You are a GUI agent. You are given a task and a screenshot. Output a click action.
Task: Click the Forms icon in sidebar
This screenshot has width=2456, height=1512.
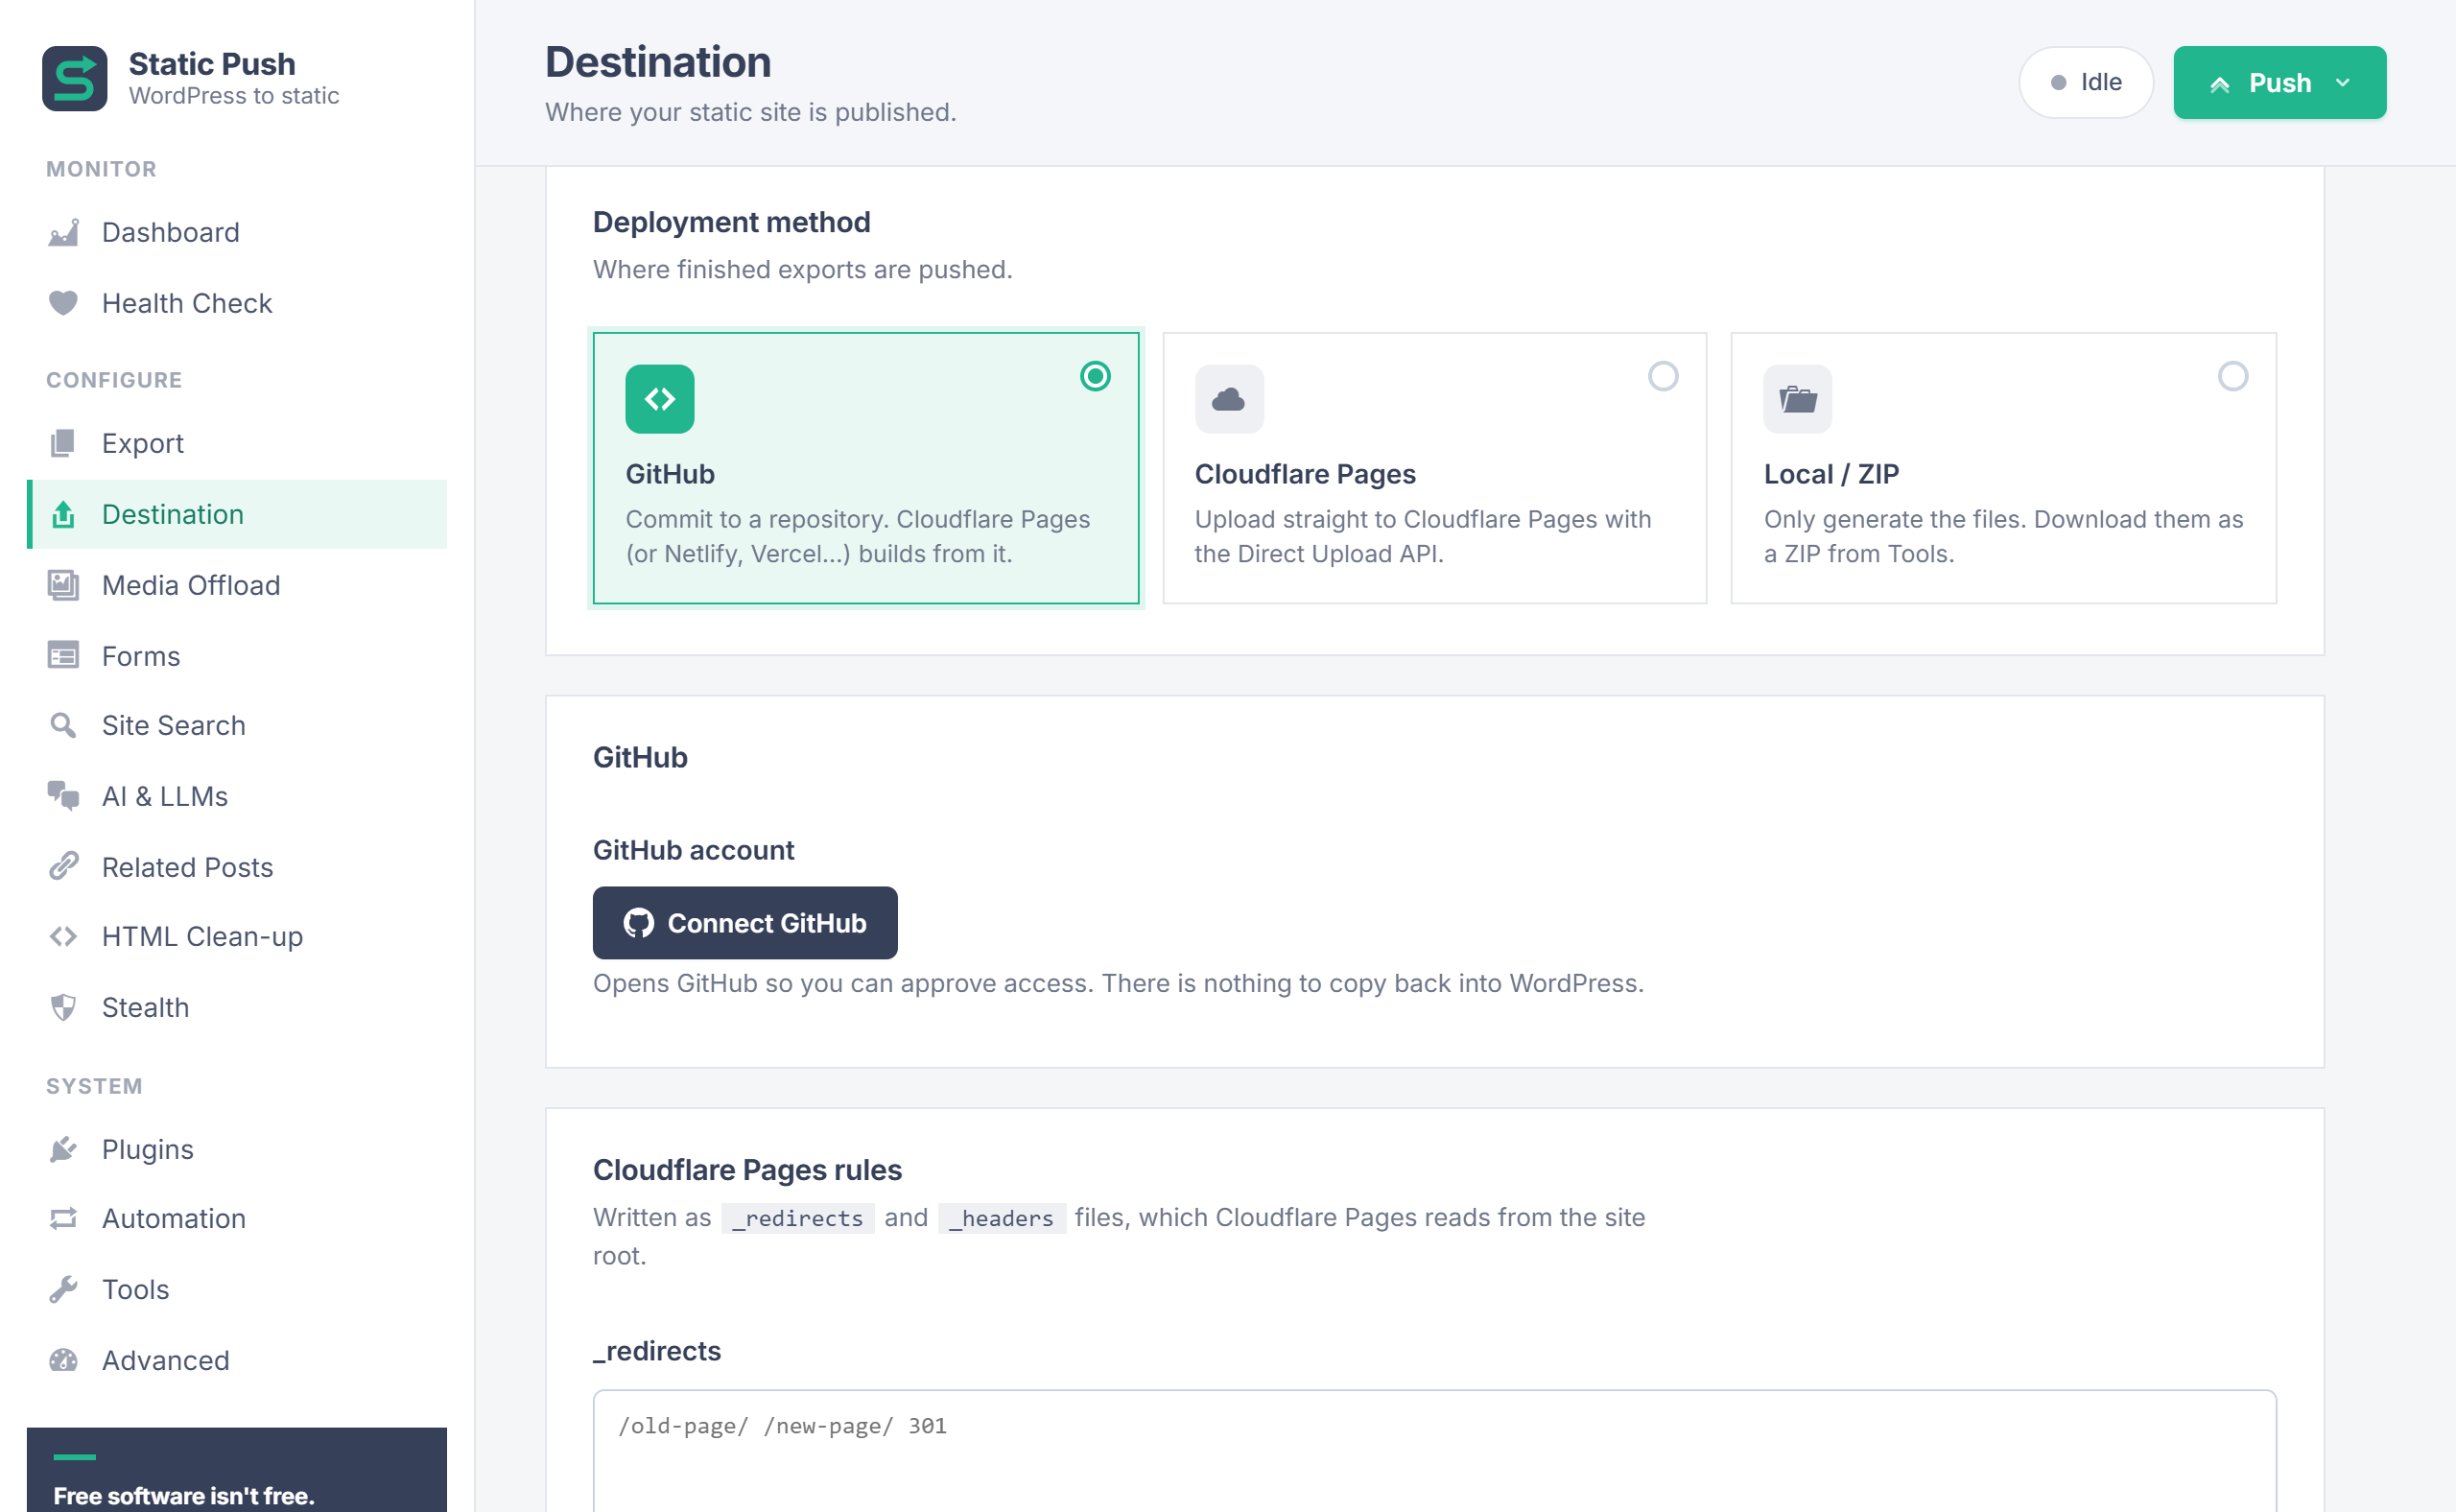coord(63,656)
